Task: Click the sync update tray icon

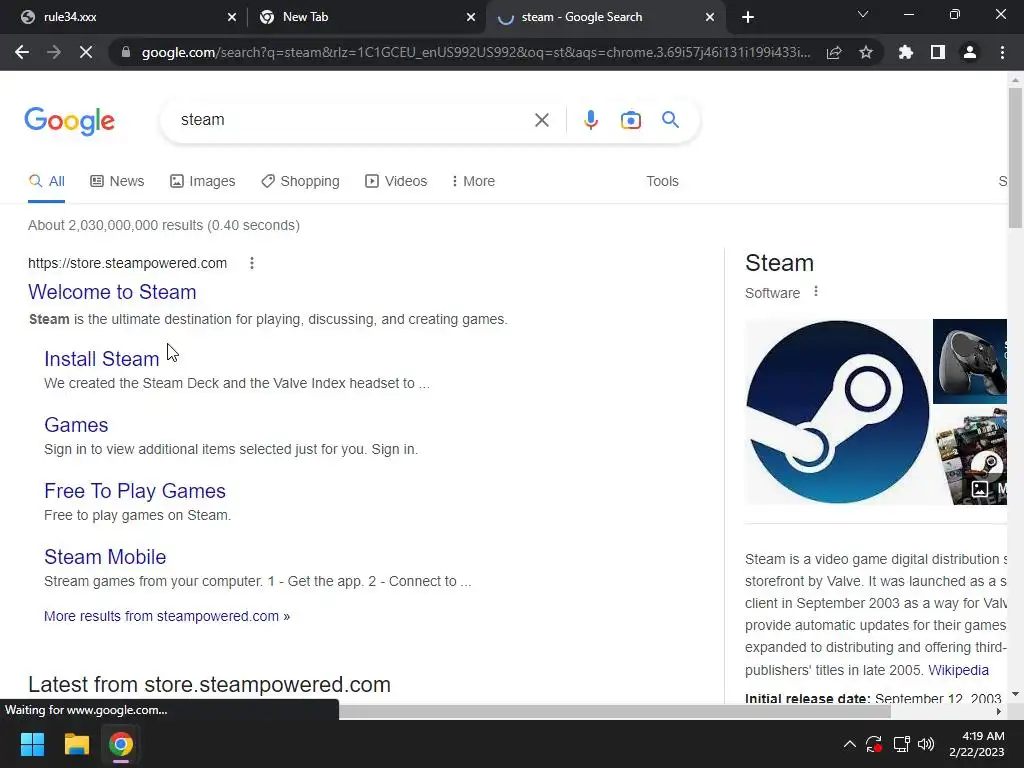Action: (874, 744)
